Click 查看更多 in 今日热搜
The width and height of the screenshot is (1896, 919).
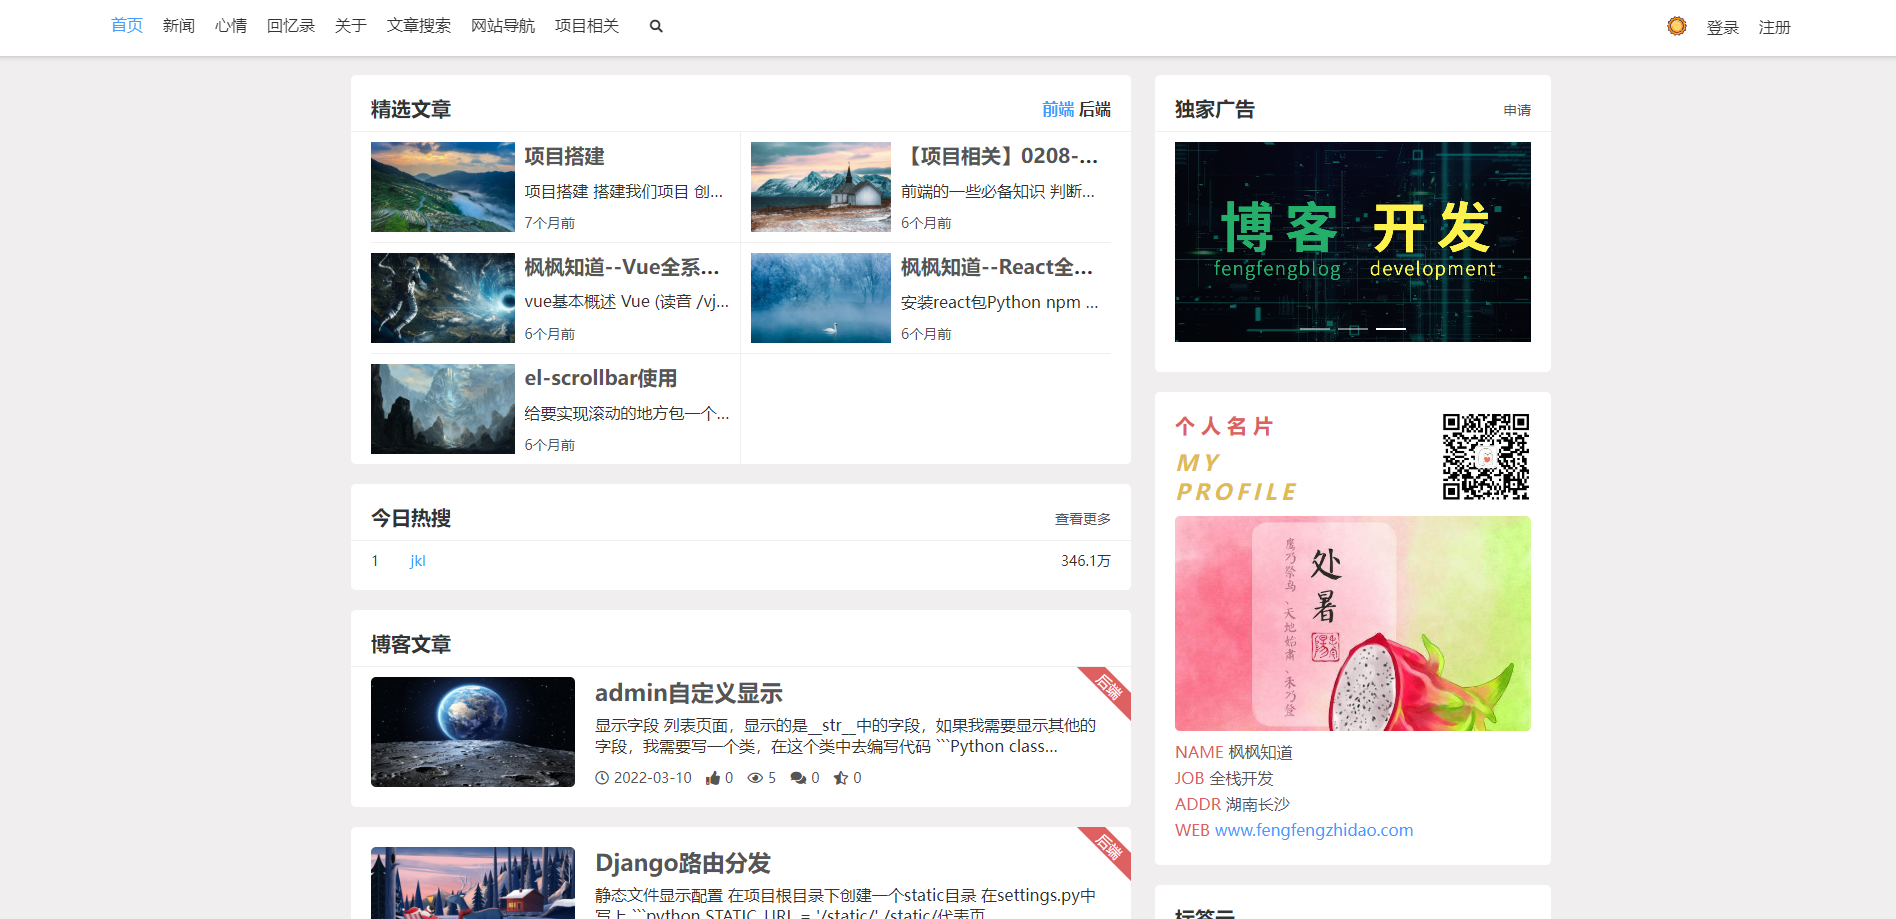coord(1083,519)
